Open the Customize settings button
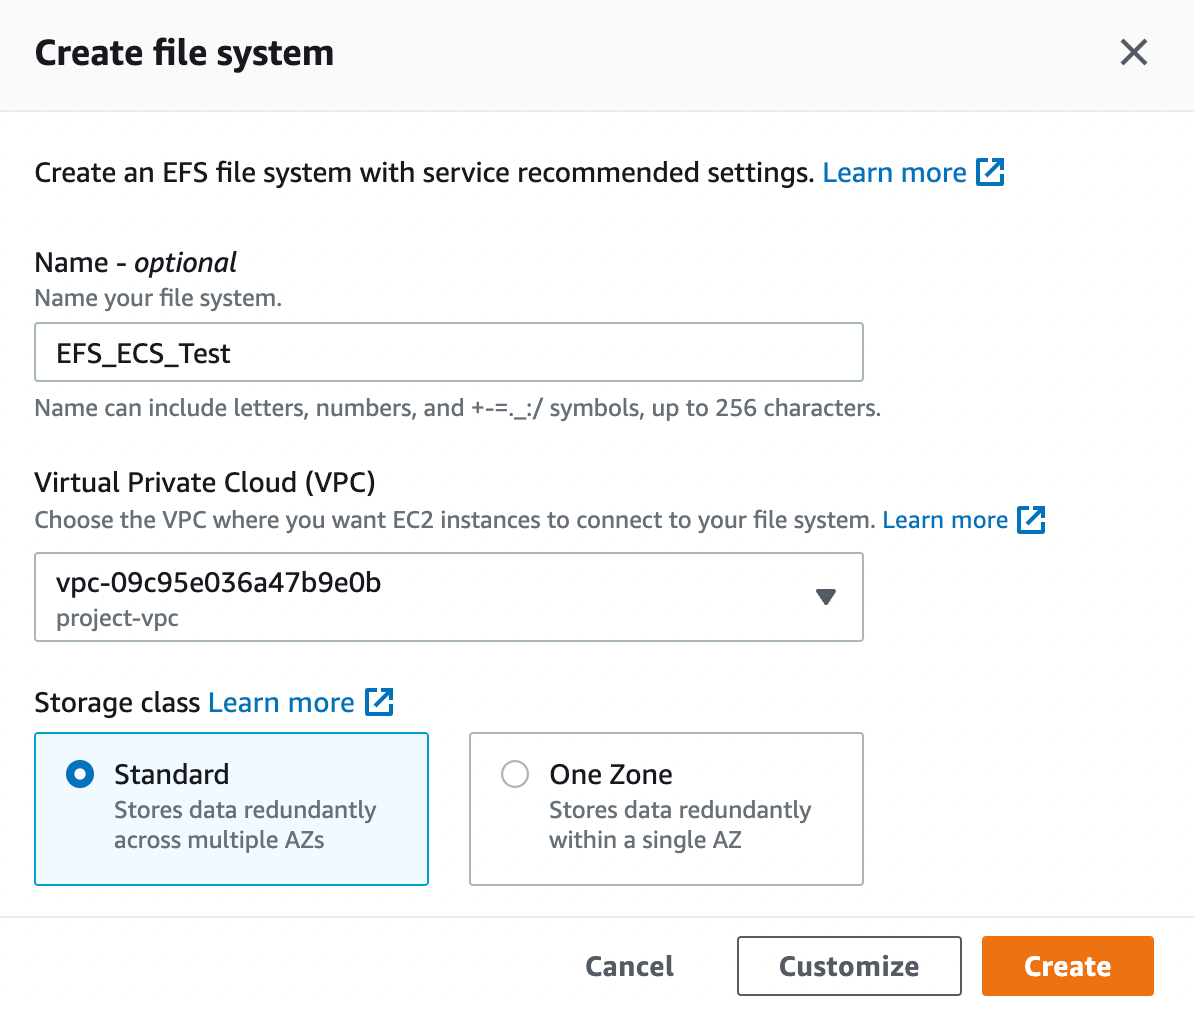1194x1016 pixels. click(x=849, y=966)
